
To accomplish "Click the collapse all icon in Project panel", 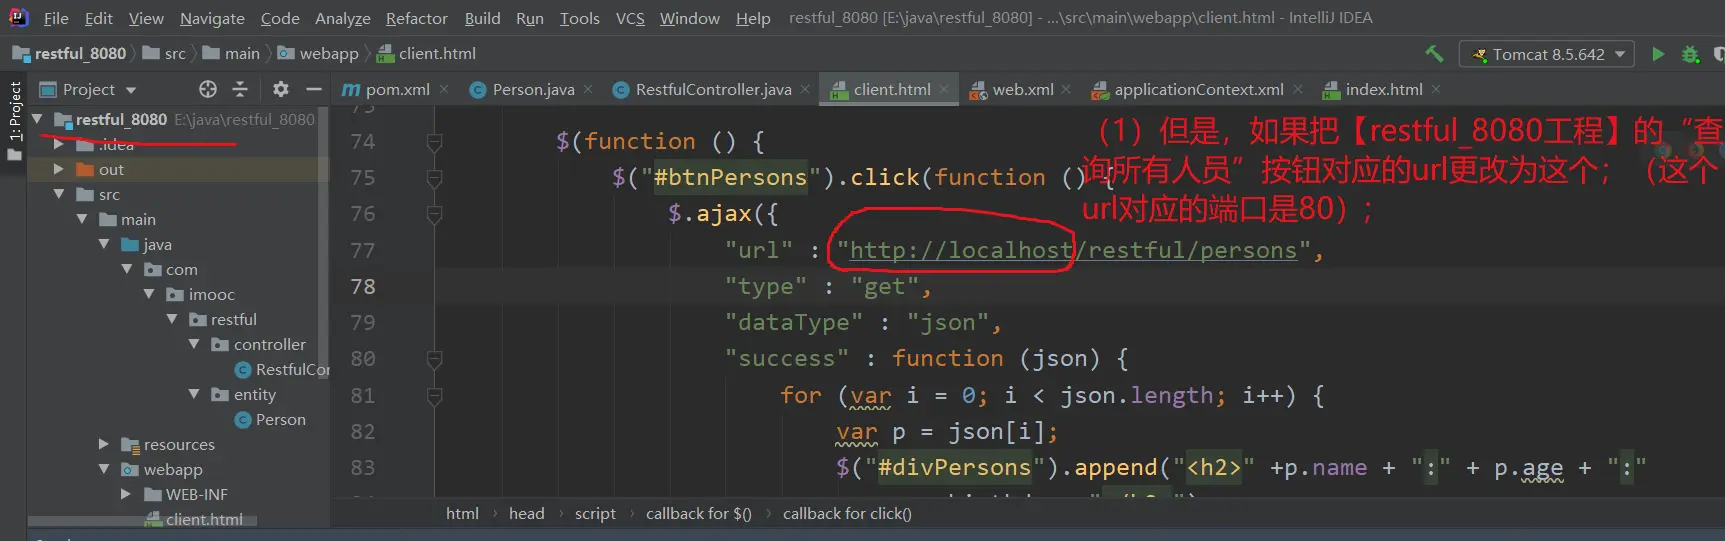I will pos(240,89).
